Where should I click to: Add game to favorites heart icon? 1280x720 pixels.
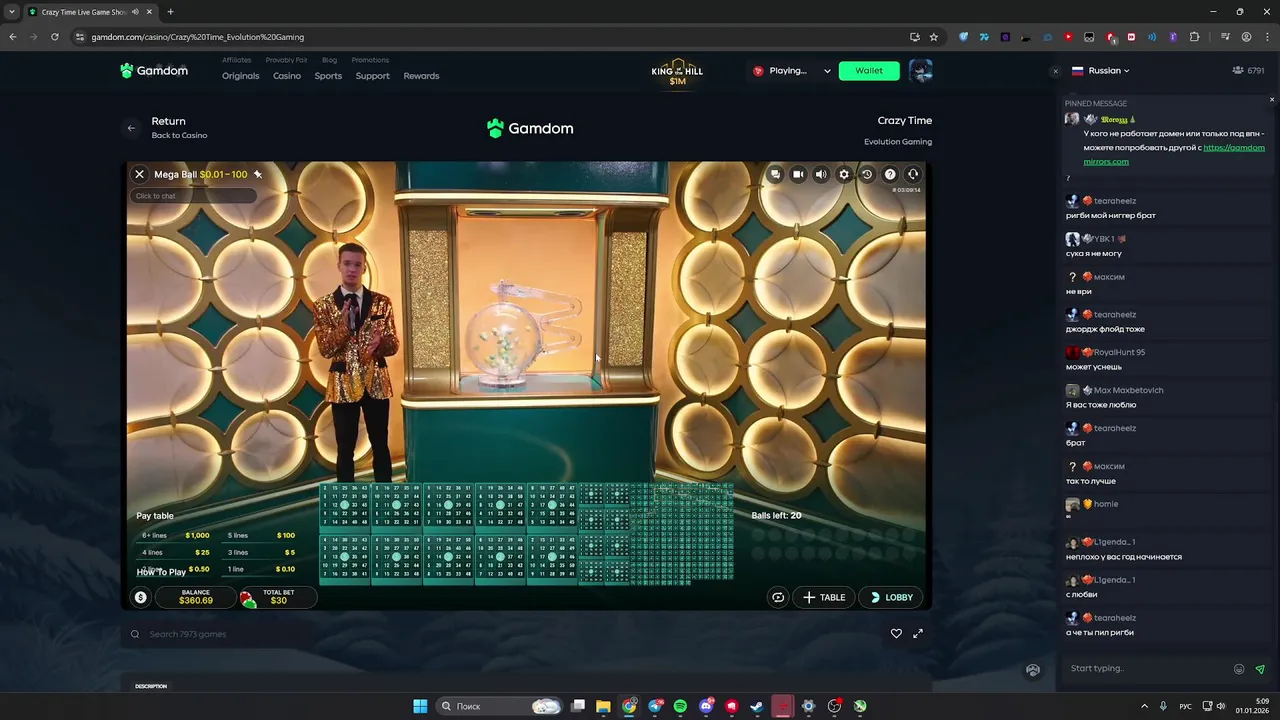coord(896,633)
